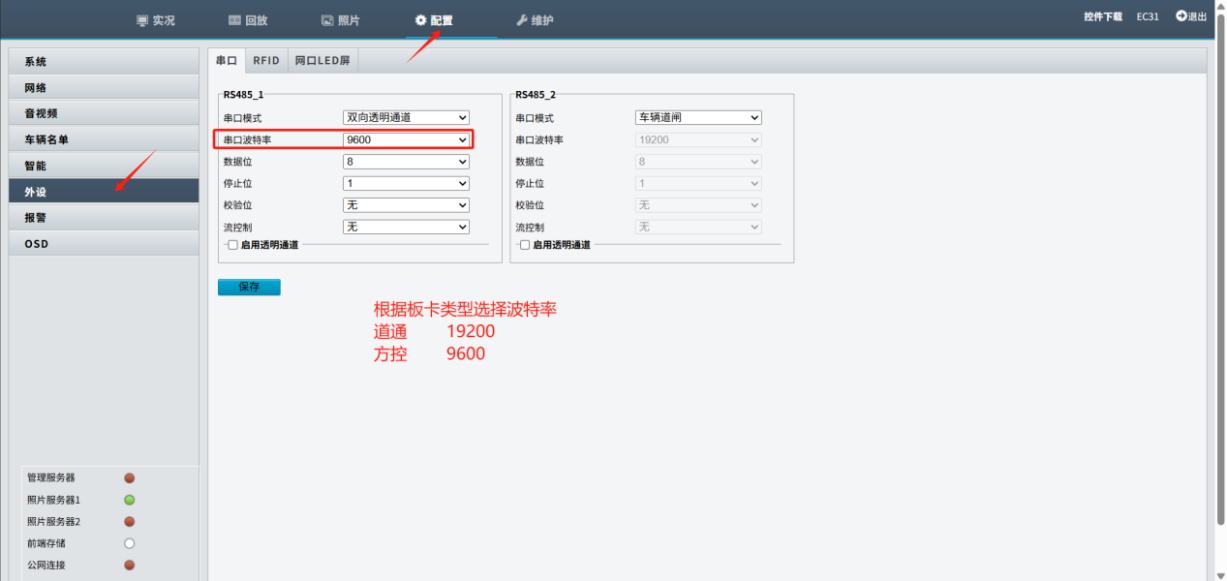Click the RS485_1 group title

pos(243,95)
